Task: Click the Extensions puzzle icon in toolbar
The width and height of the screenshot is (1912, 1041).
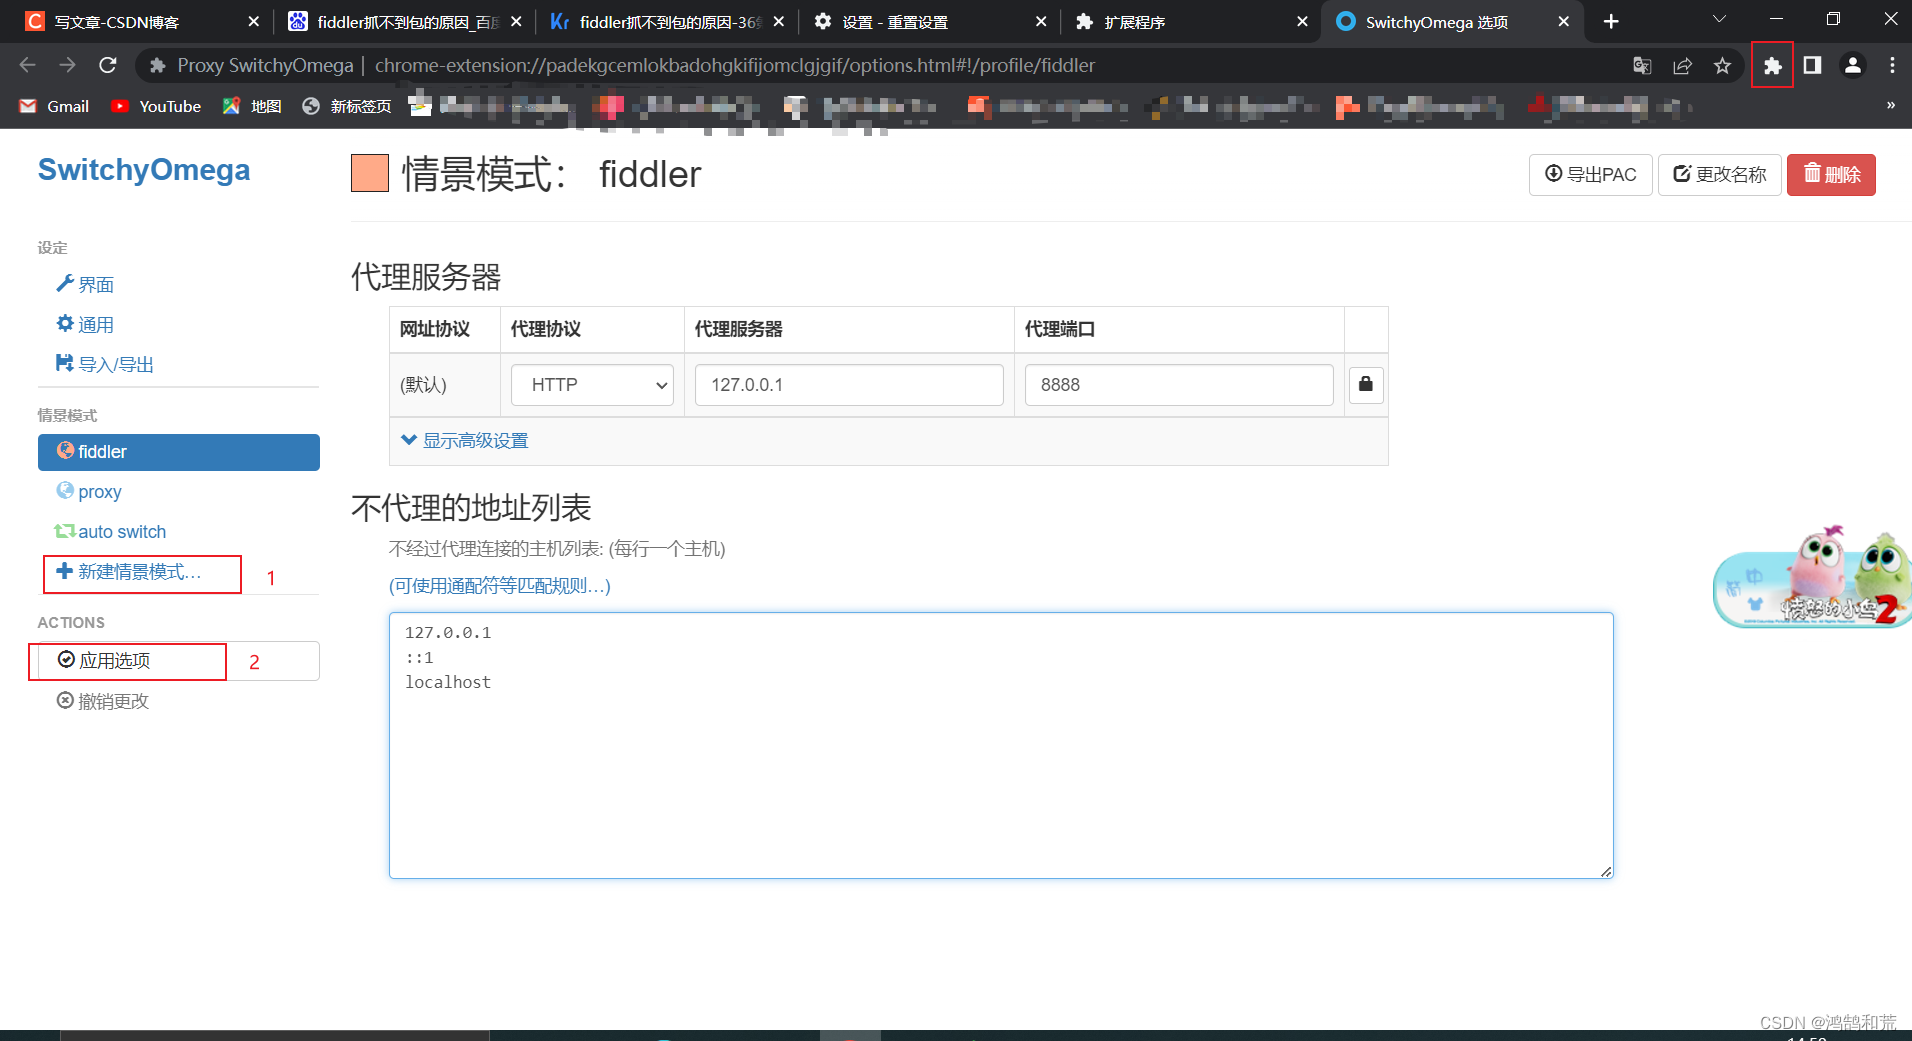Action: [1772, 66]
